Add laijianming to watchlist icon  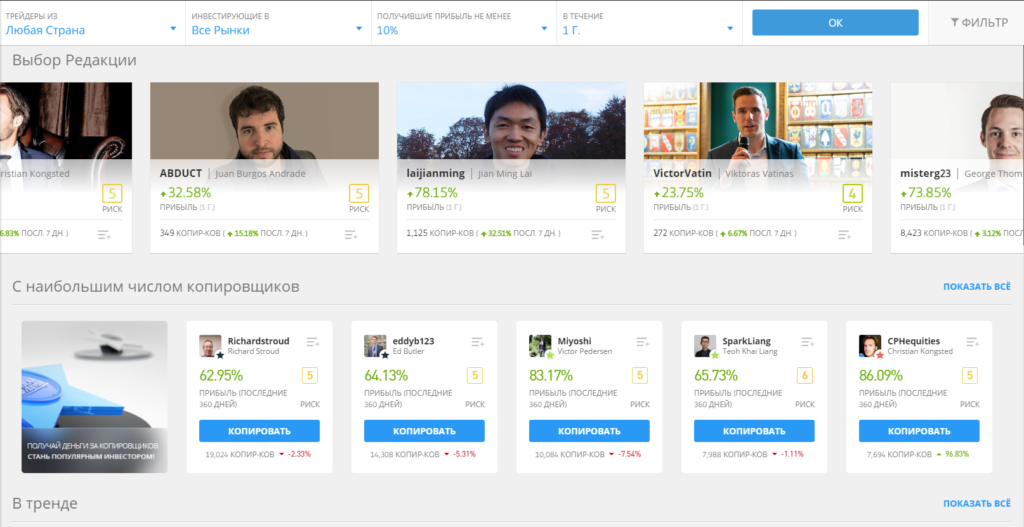598,234
